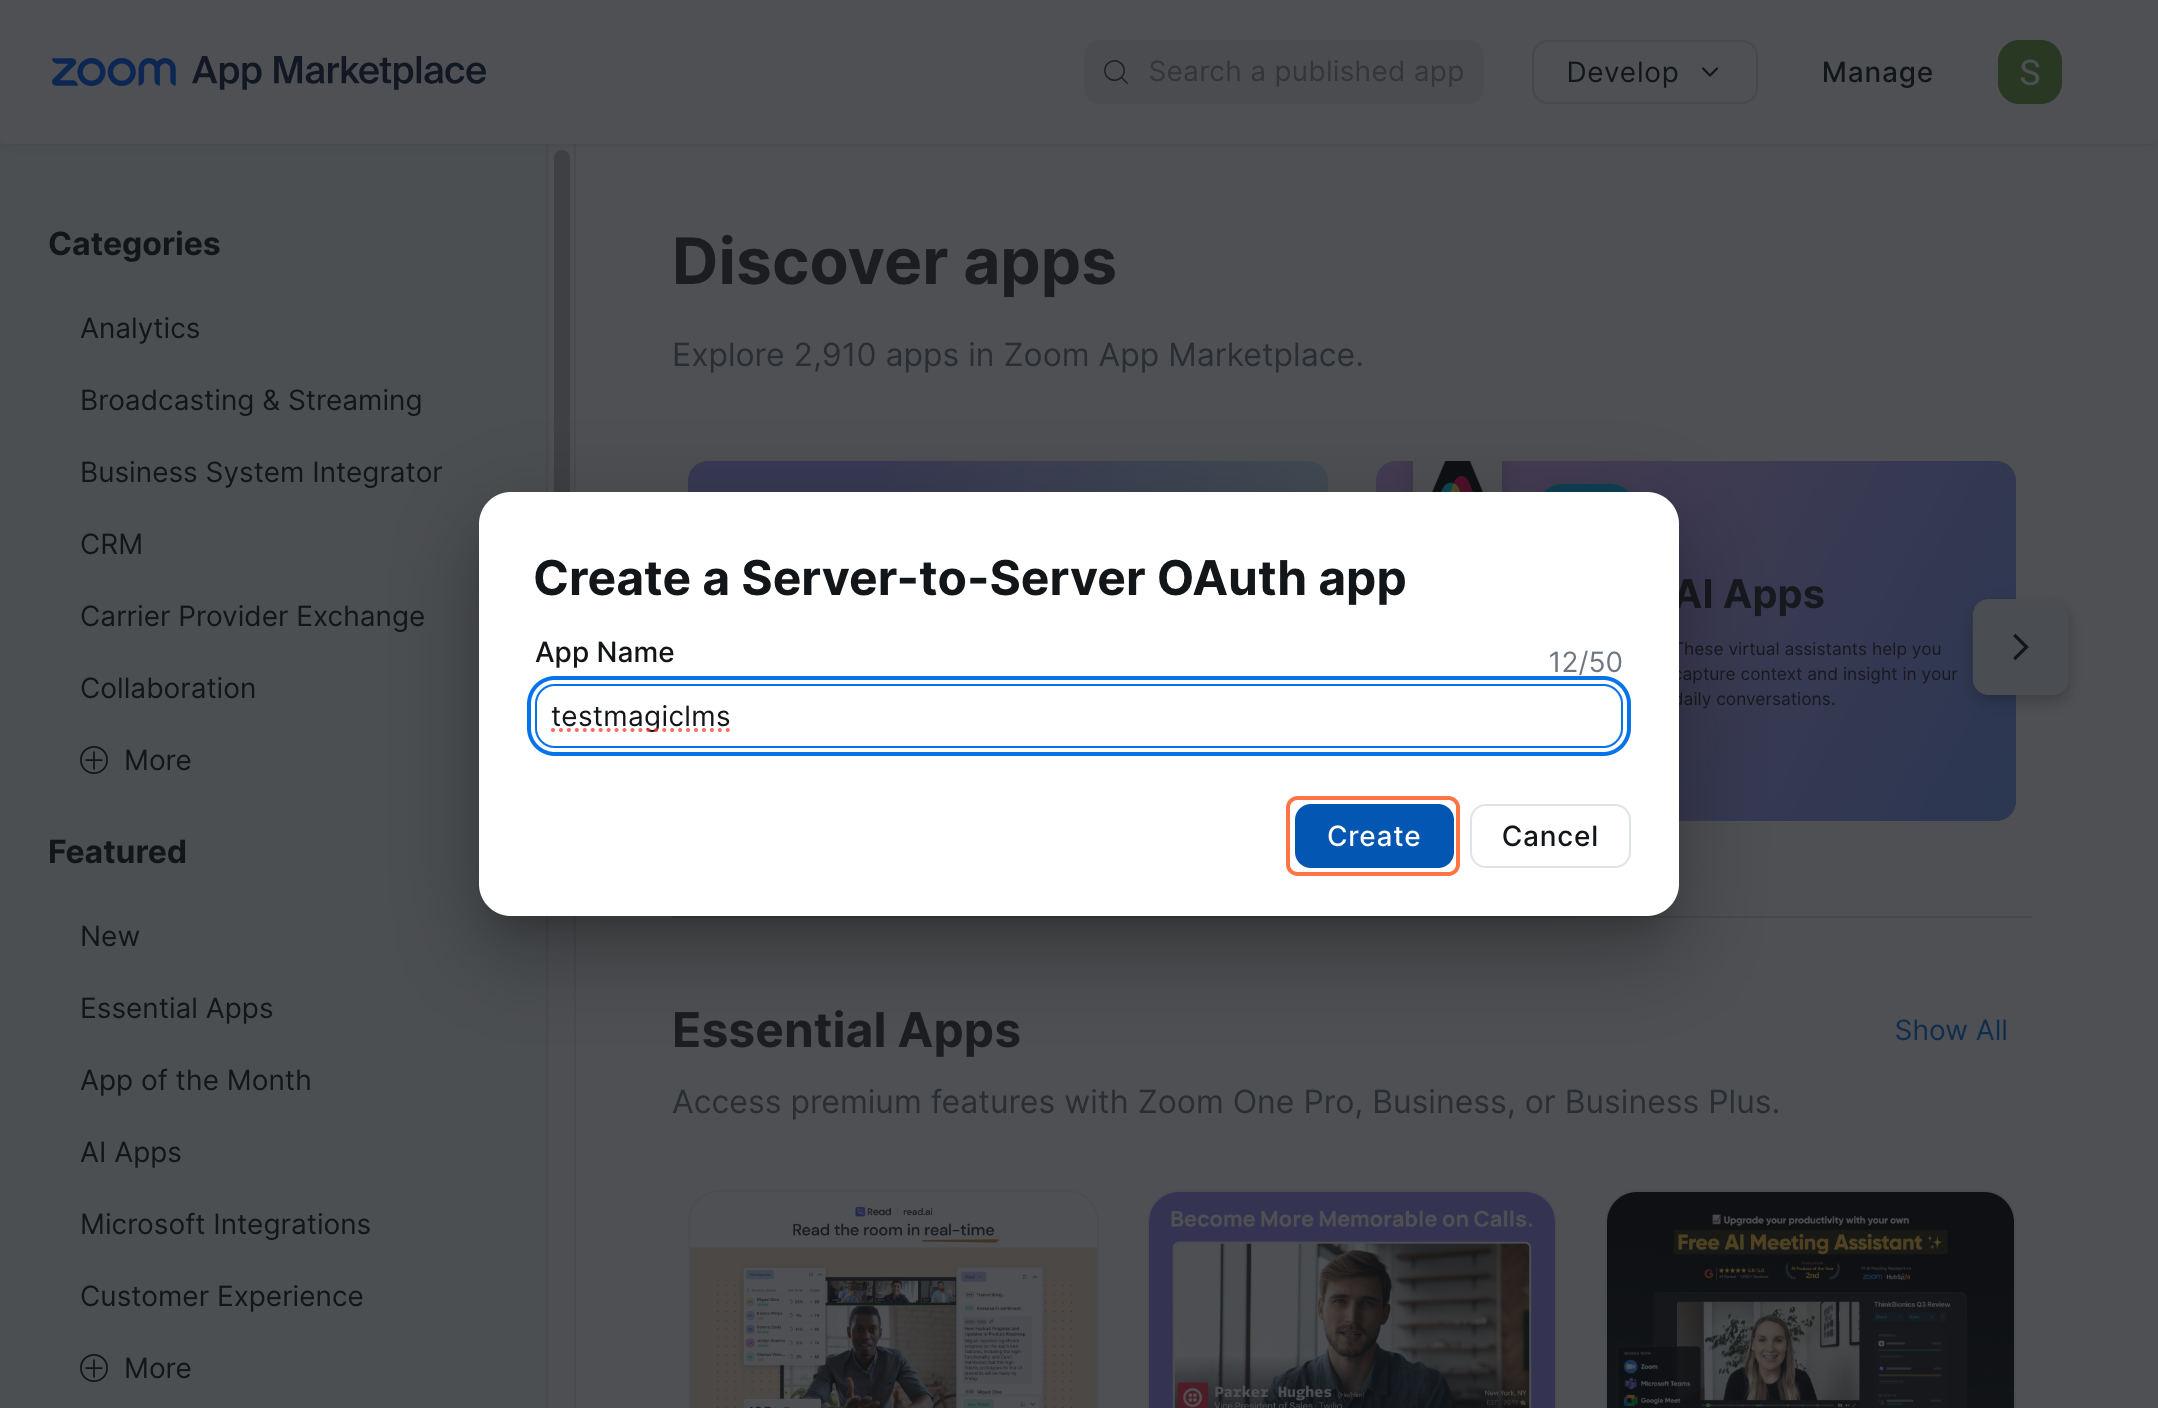This screenshot has width=2158, height=1408.
Task: Cancel the OAuth app creation dialog
Action: (x=1550, y=836)
